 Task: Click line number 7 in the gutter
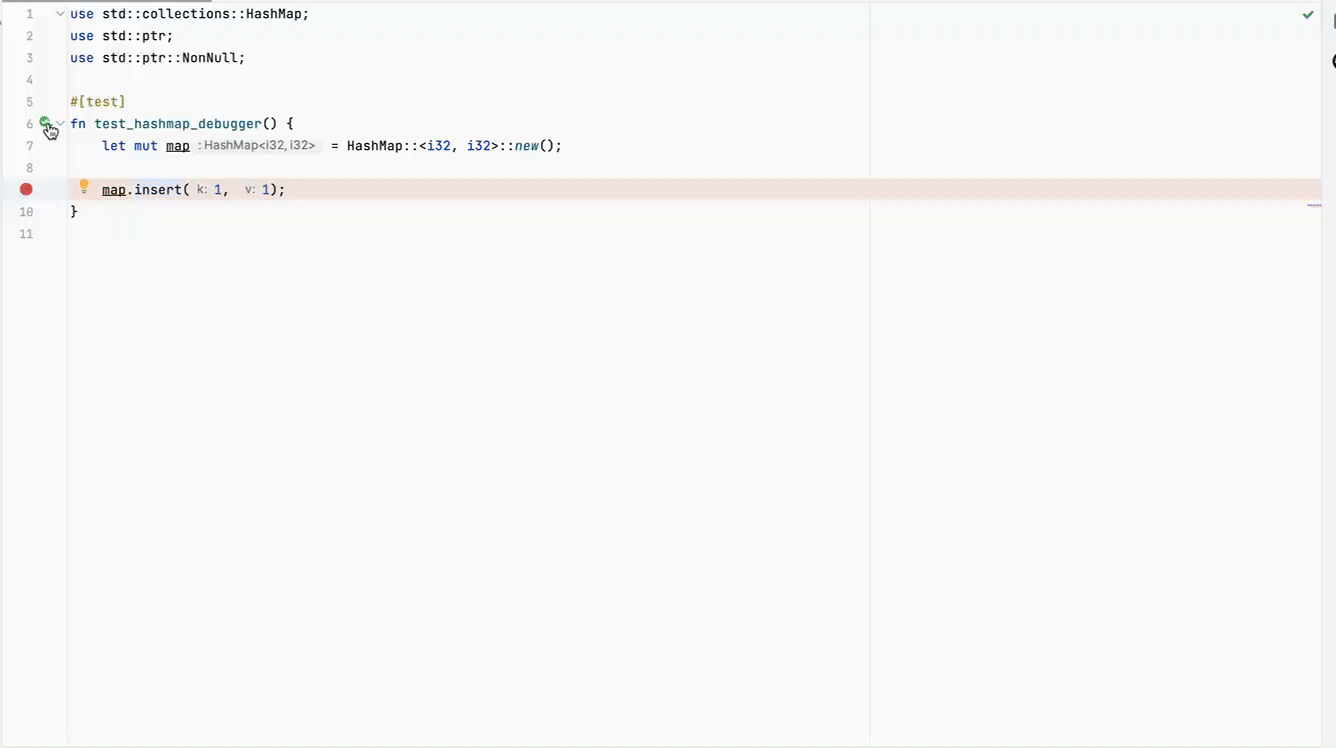click(30, 146)
